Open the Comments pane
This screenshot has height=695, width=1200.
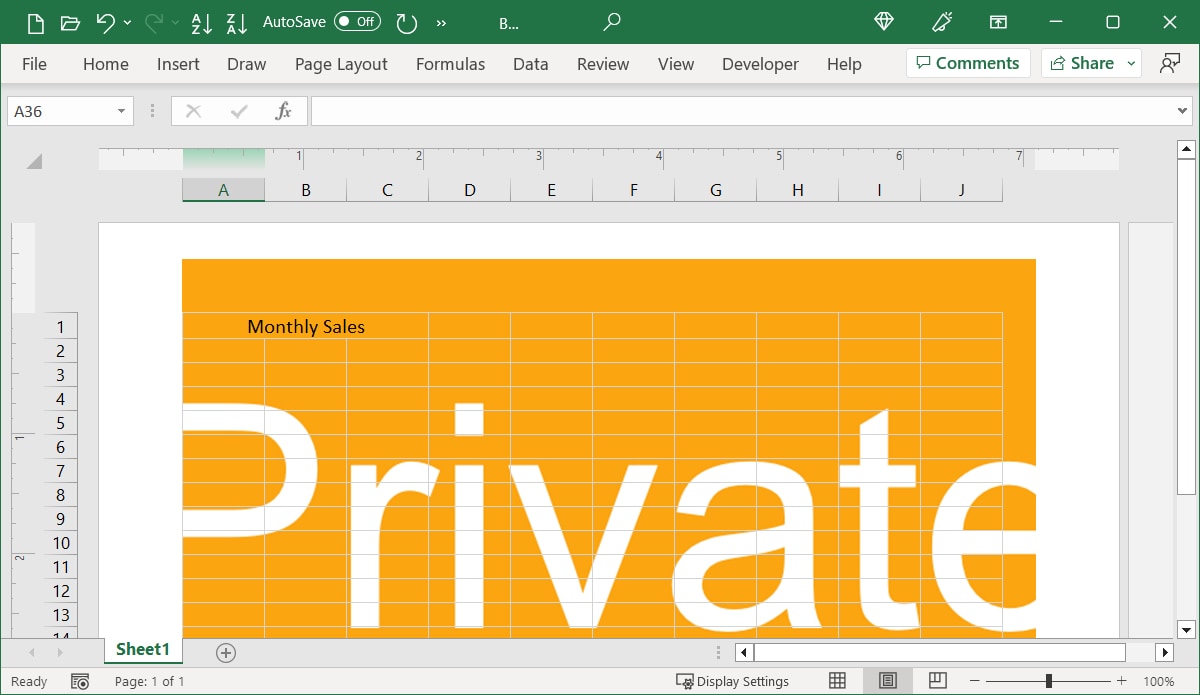(968, 62)
